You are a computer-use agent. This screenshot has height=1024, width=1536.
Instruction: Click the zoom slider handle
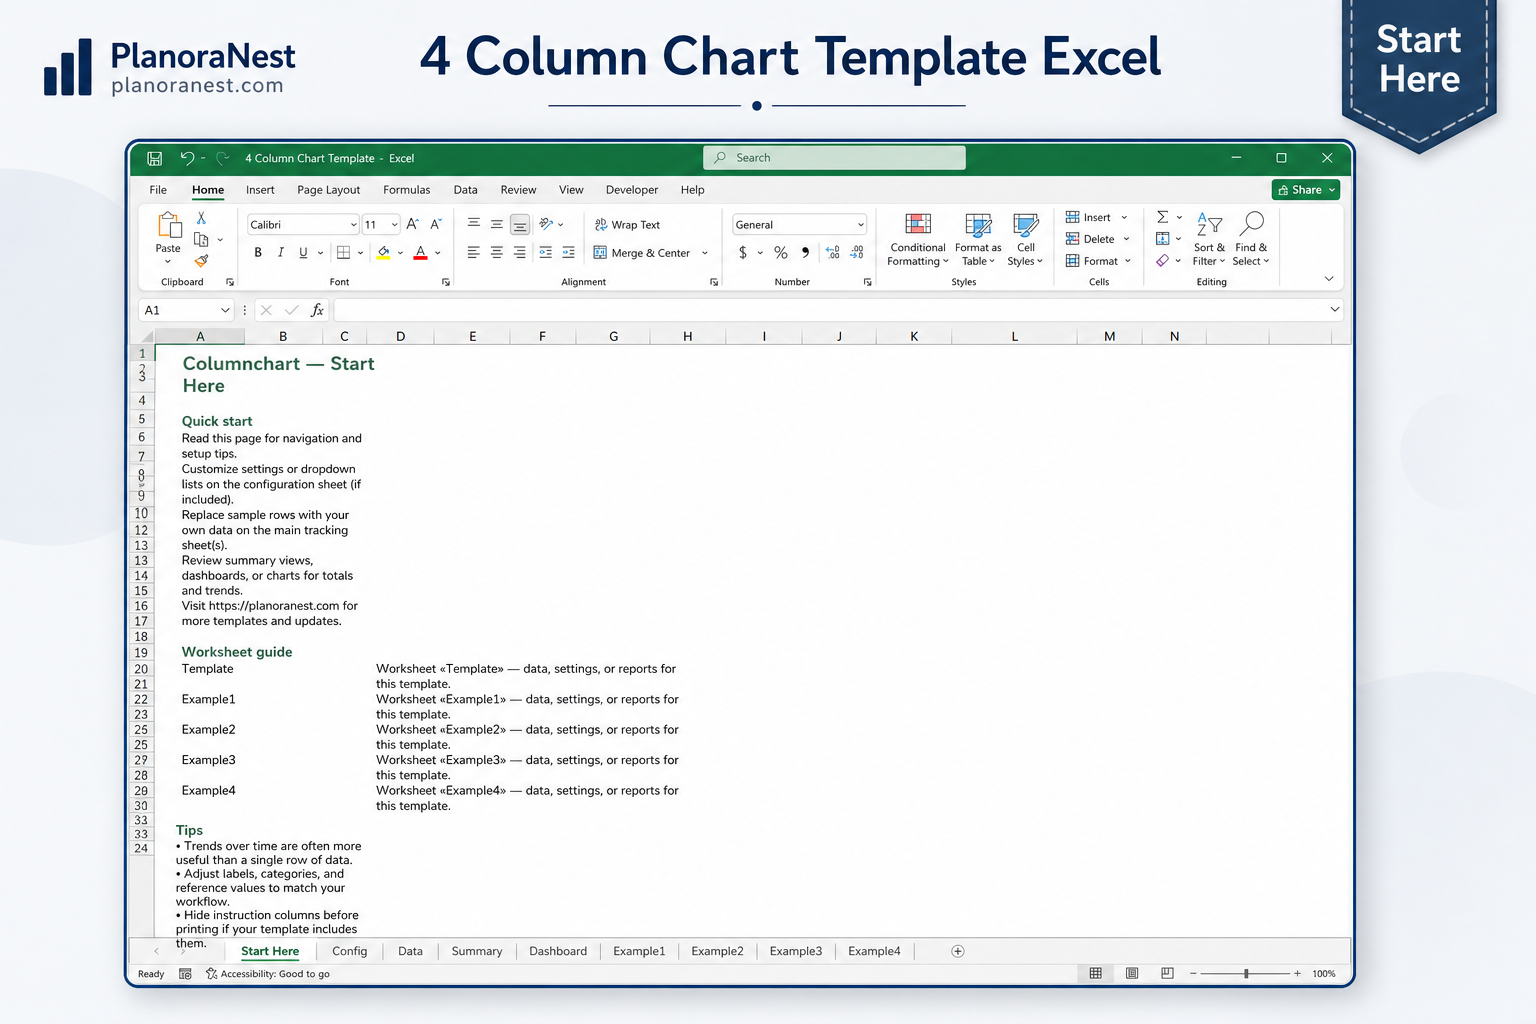pos(1246,973)
